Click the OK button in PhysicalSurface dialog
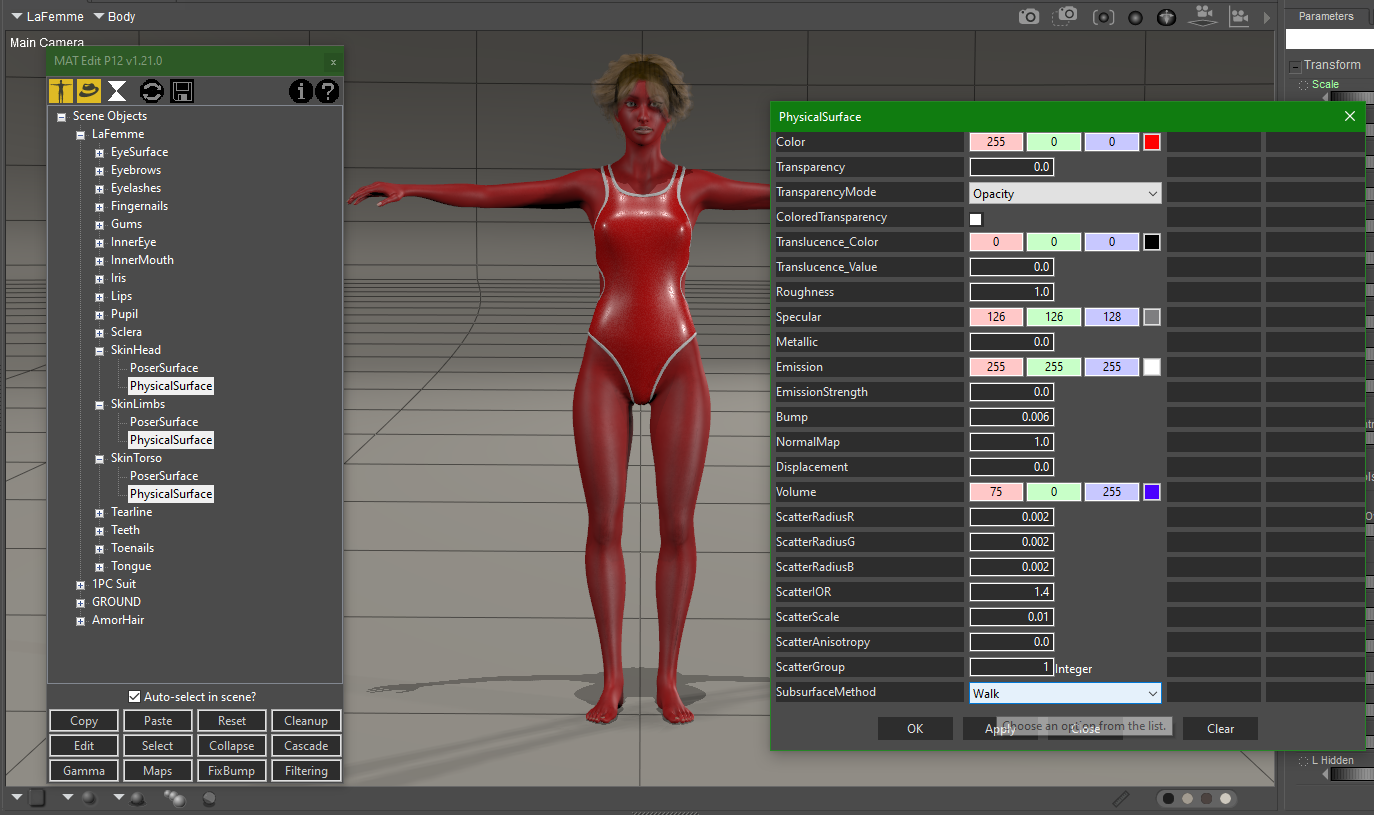 pyautogui.click(x=915, y=729)
